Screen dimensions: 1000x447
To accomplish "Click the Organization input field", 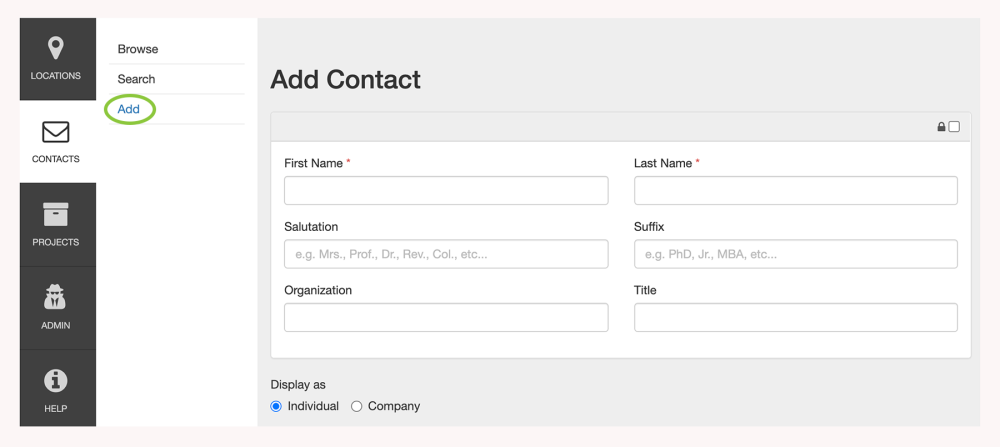I will tap(446, 317).
